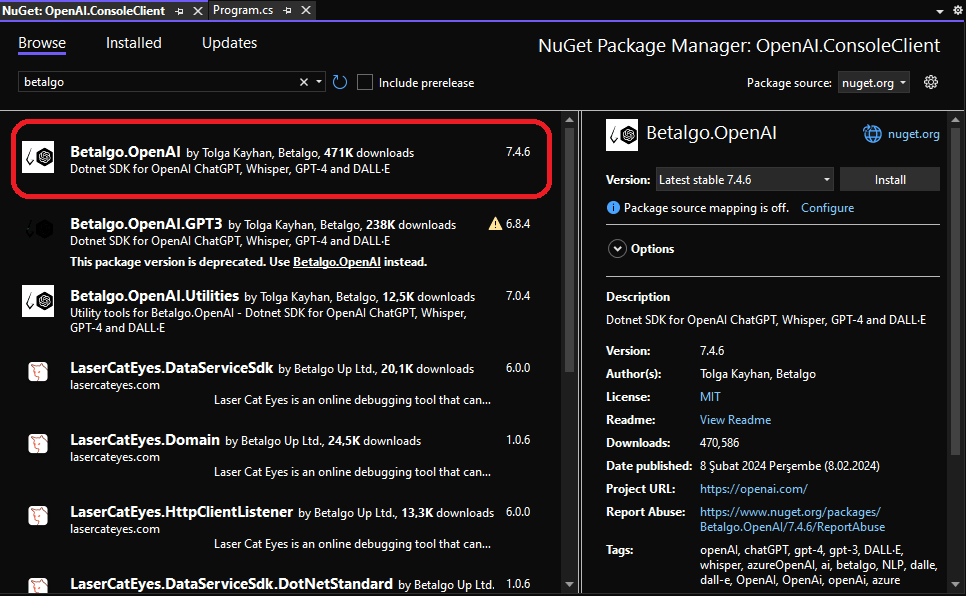Click details pane scrollbar down arrow
This screenshot has height=596, width=966.
pos(956,584)
